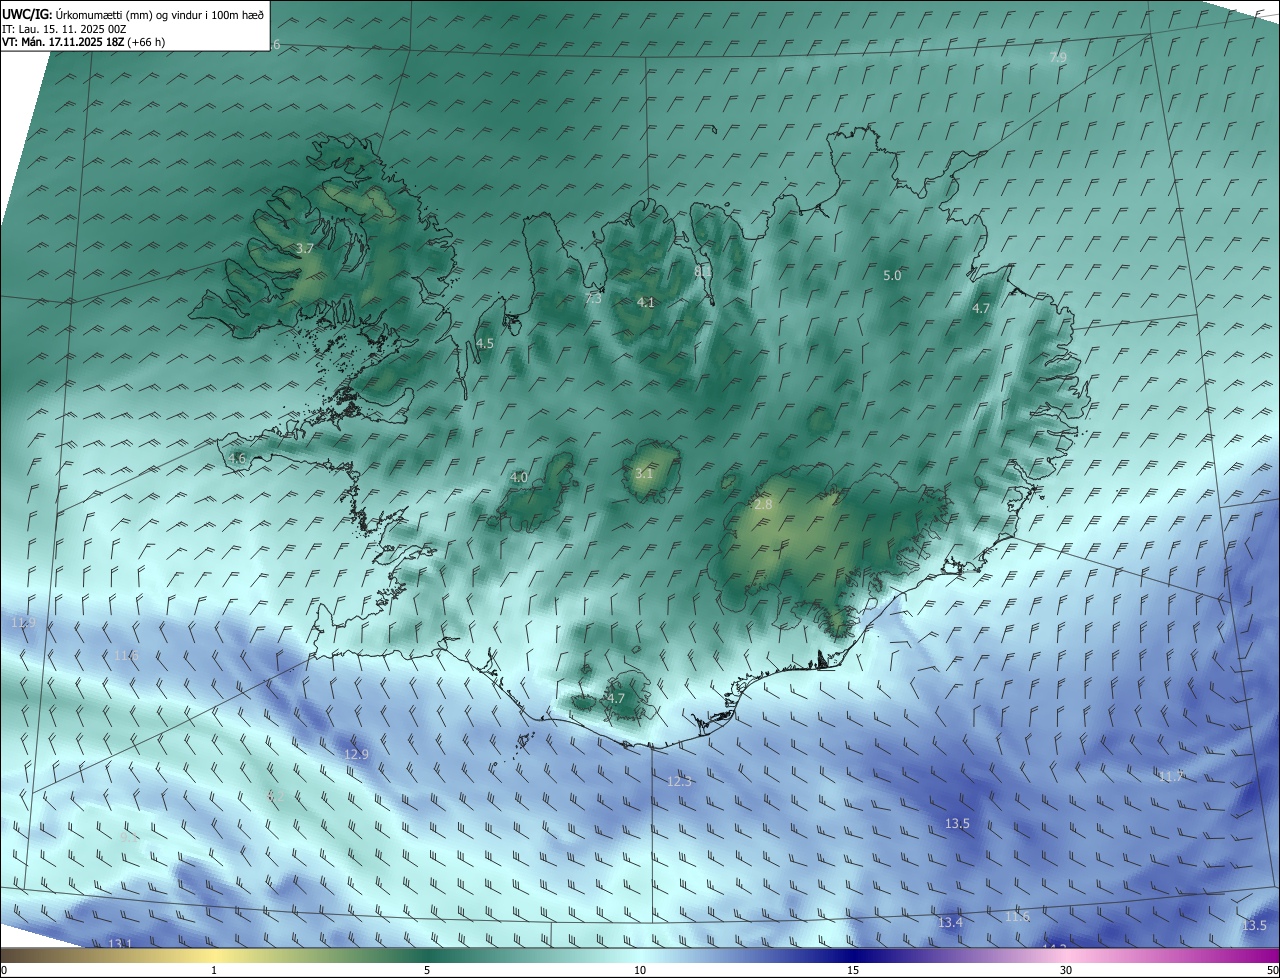1280x978 pixels.
Task: Click the pale yellow section of the color bar
Action: [x=215, y=956]
